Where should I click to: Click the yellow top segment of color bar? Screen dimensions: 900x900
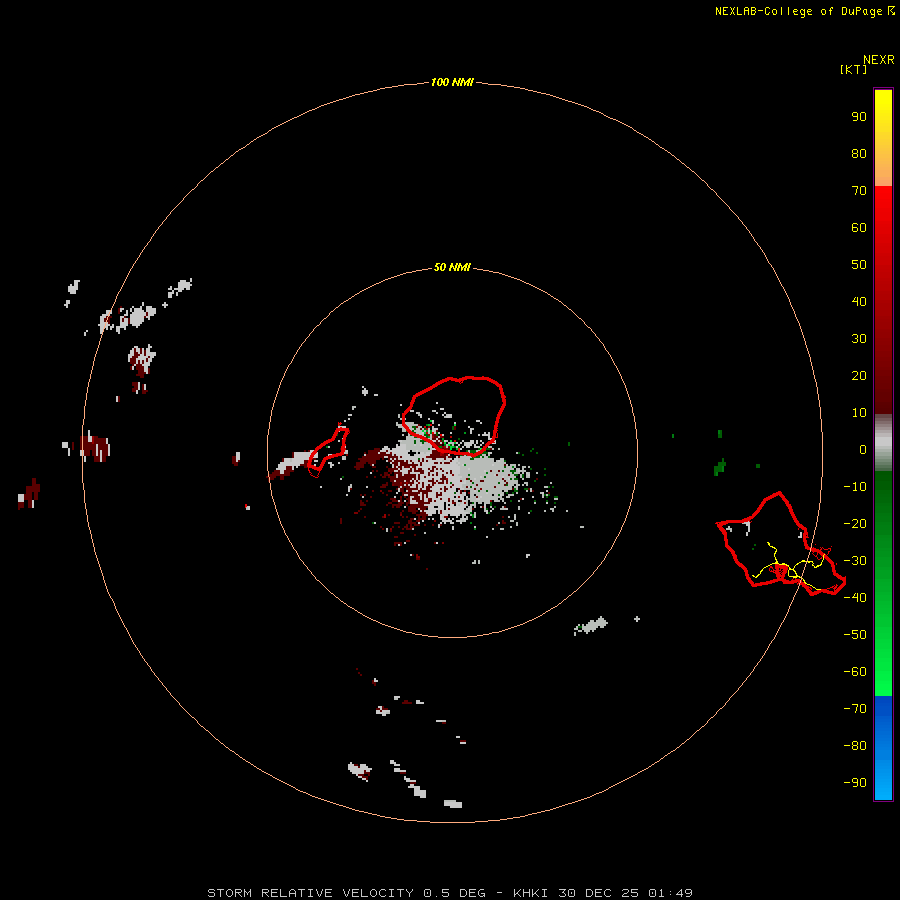(883, 138)
